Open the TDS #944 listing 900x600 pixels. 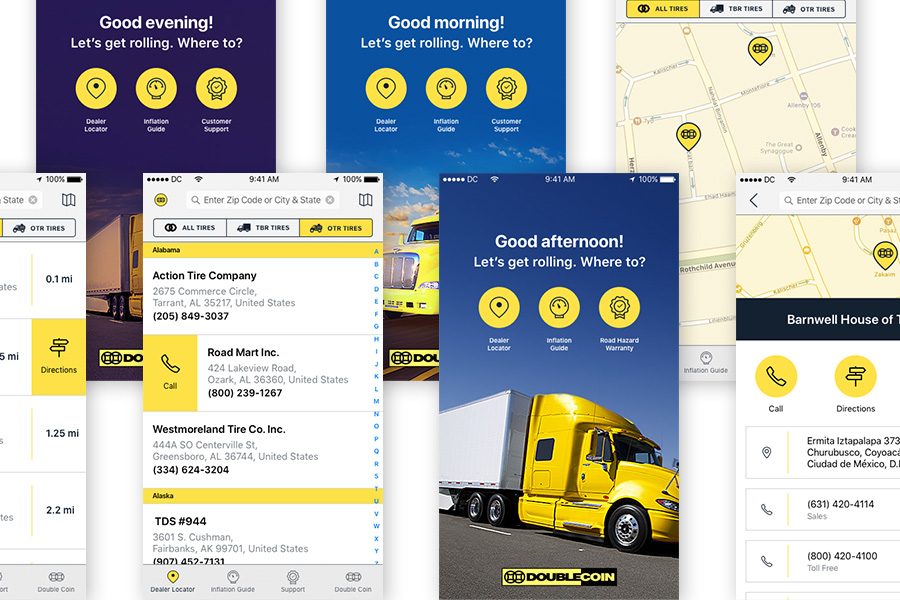coord(255,534)
